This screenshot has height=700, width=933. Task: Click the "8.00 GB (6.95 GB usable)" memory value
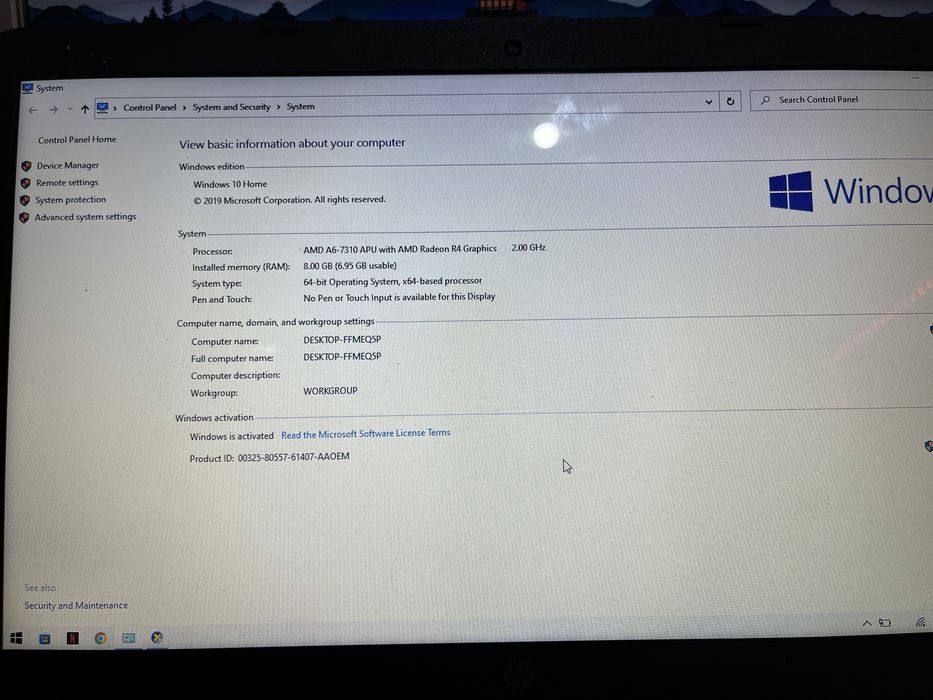(x=350, y=266)
